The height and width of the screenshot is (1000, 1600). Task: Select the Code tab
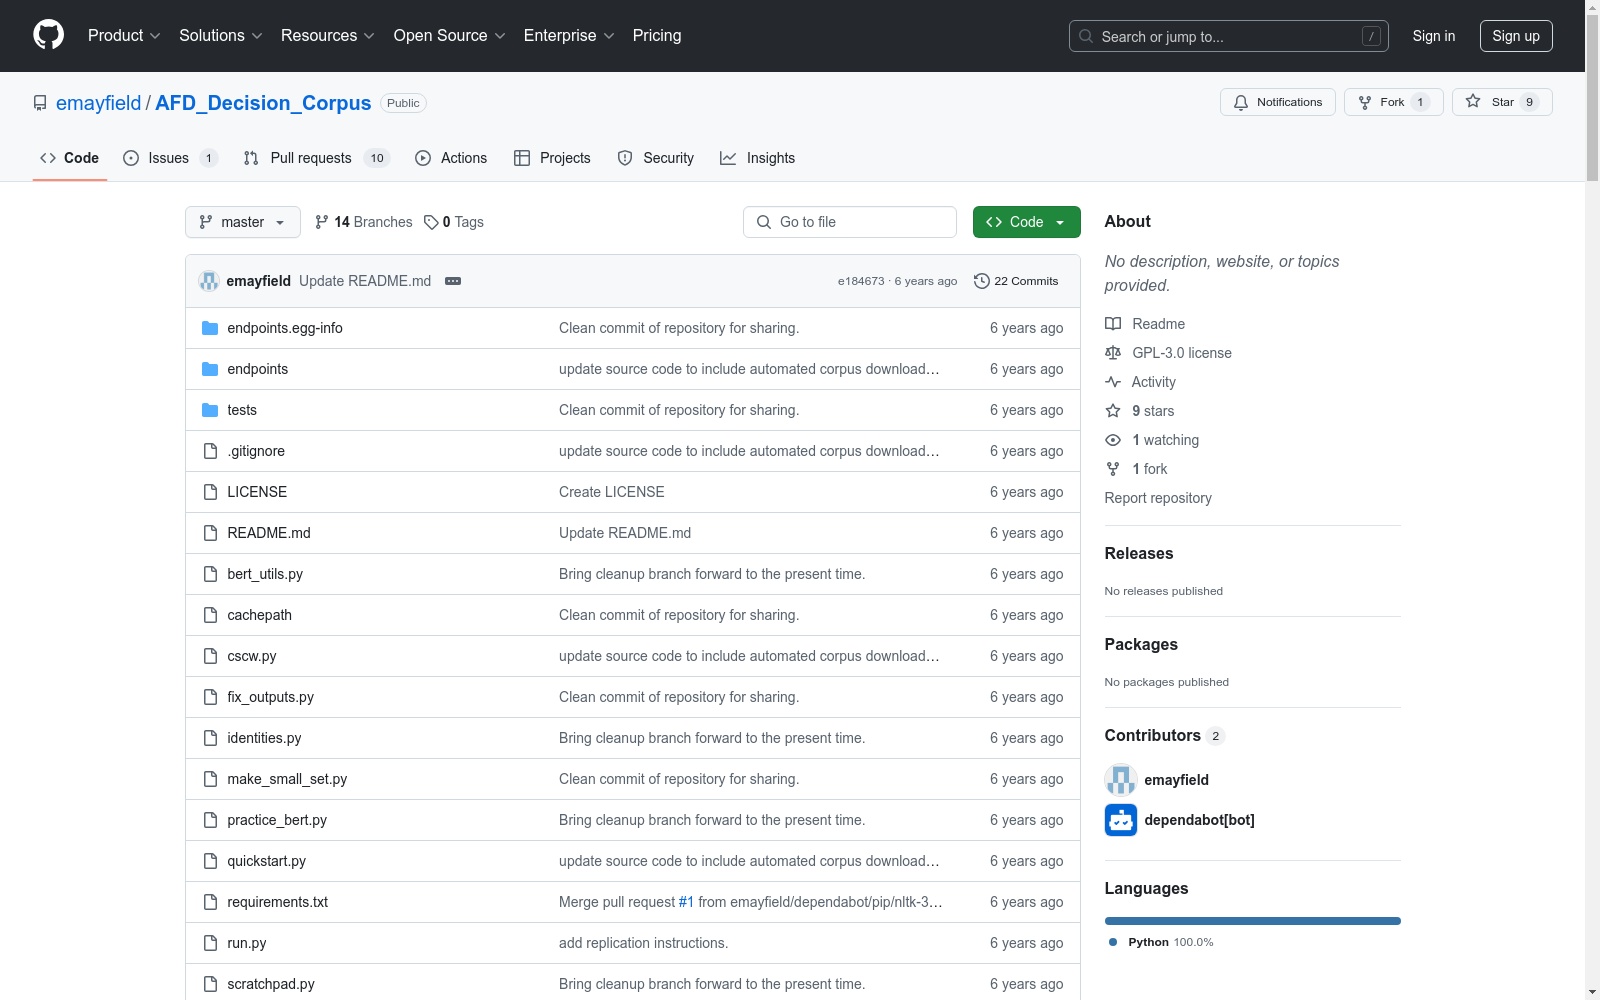pos(70,158)
